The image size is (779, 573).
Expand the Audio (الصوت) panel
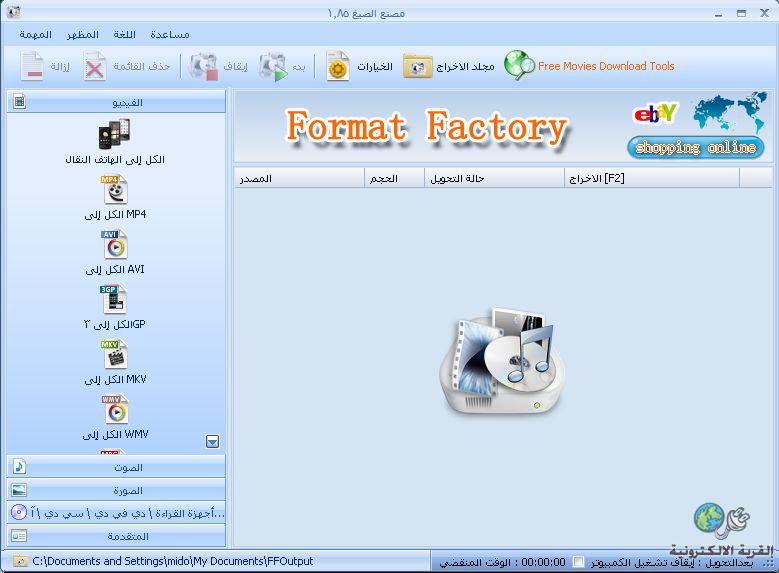point(116,467)
